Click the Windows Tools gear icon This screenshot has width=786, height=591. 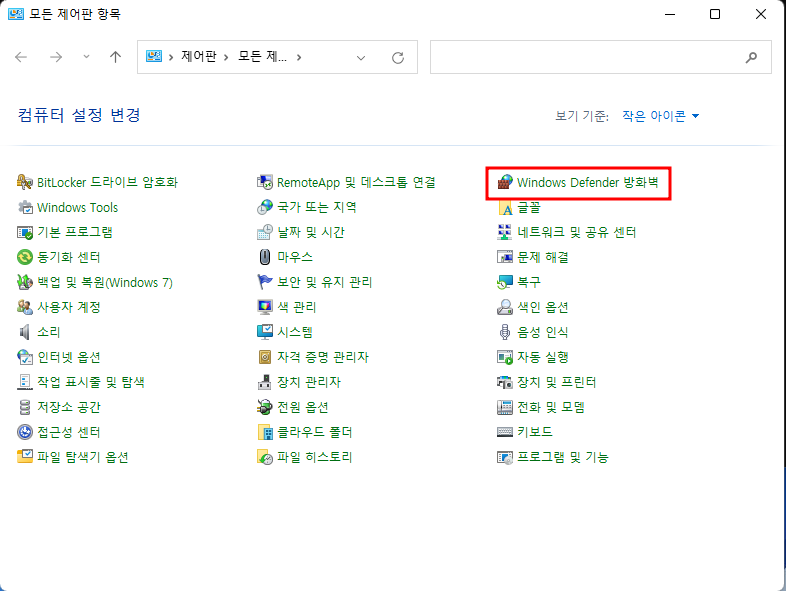25,207
